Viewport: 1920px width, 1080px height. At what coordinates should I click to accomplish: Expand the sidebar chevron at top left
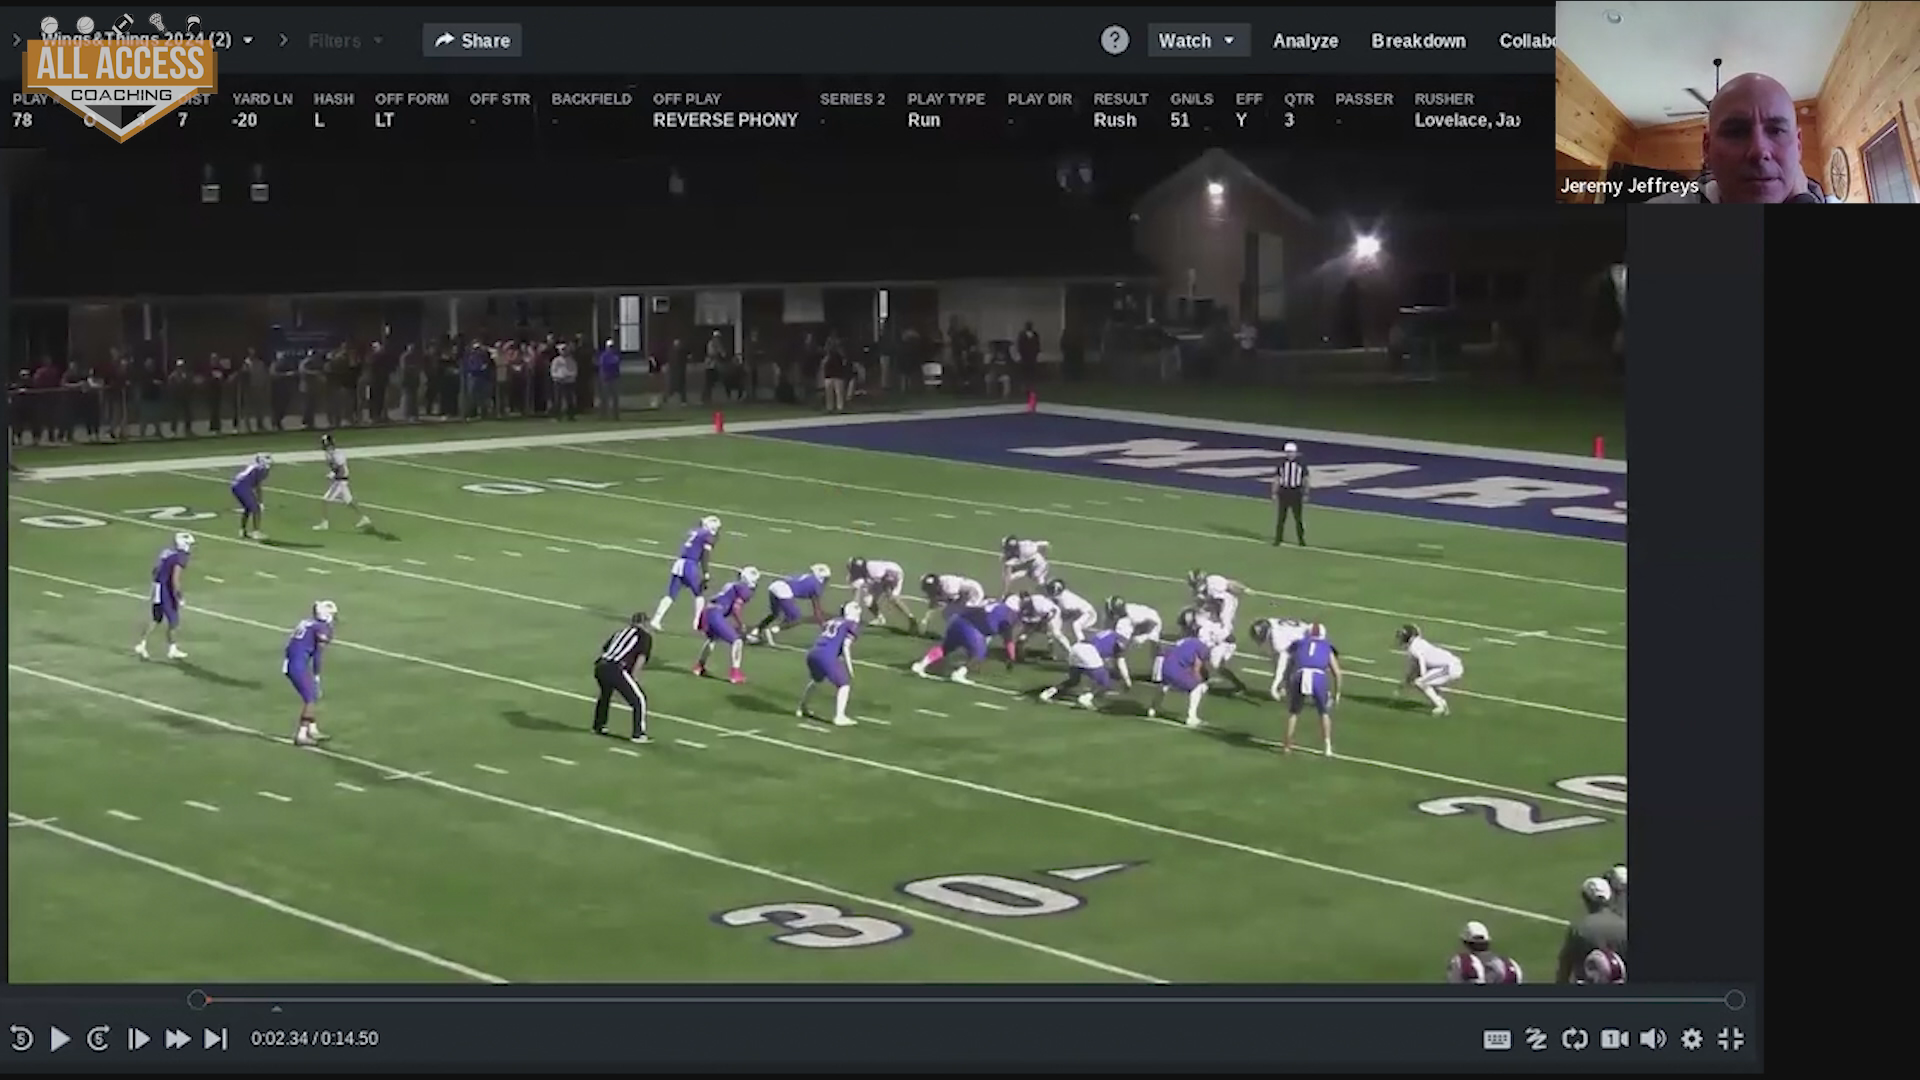[16, 40]
